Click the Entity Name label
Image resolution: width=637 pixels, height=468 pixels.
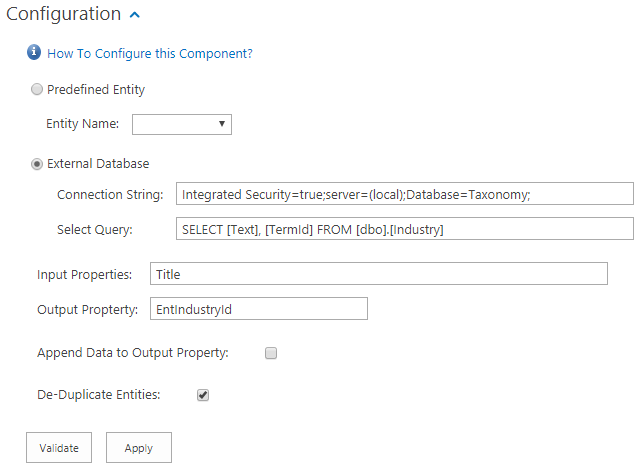click(83, 124)
